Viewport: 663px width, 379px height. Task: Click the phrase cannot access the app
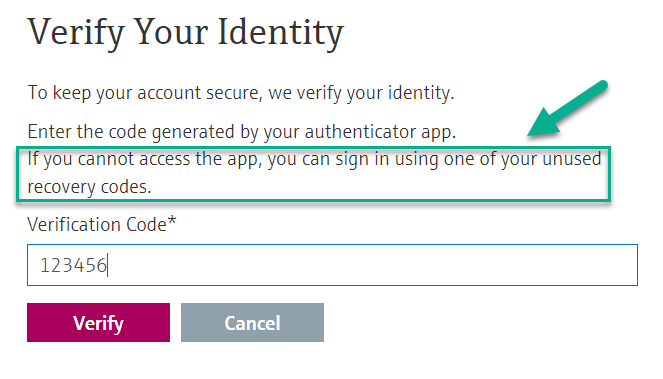(x=170, y=159)
